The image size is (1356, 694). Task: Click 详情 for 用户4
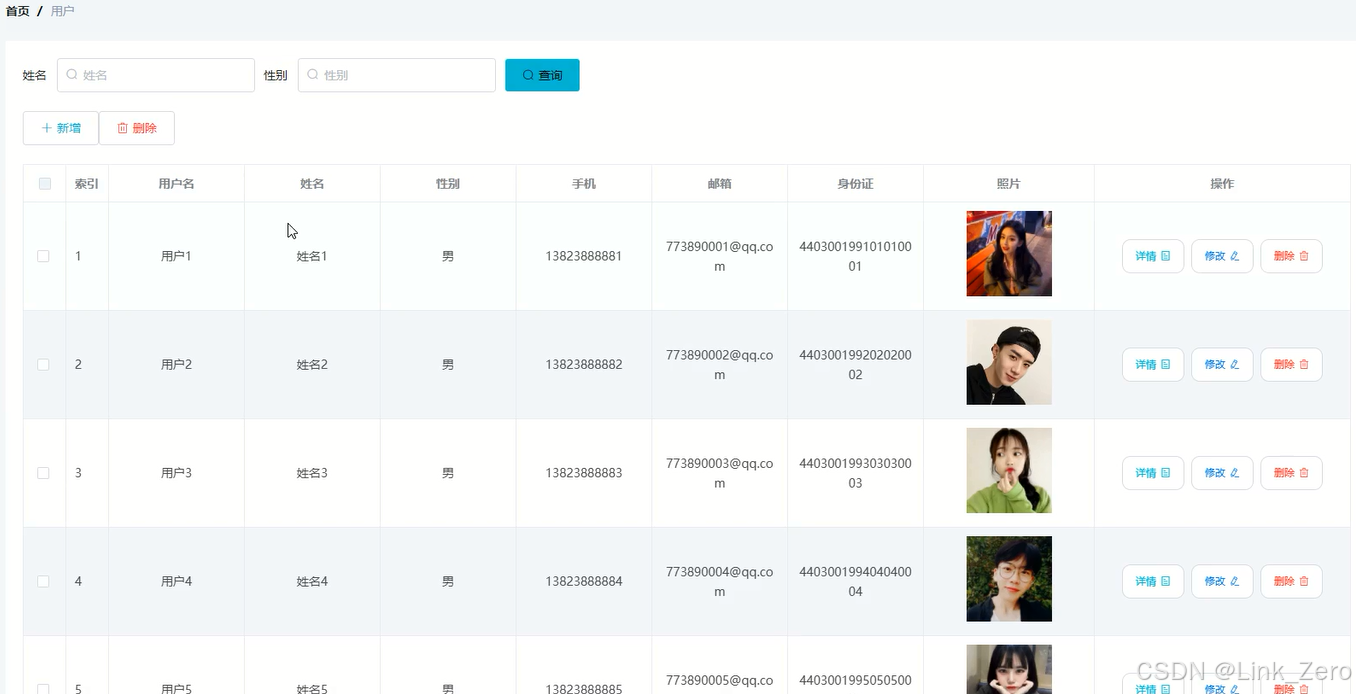[1152, 581]
